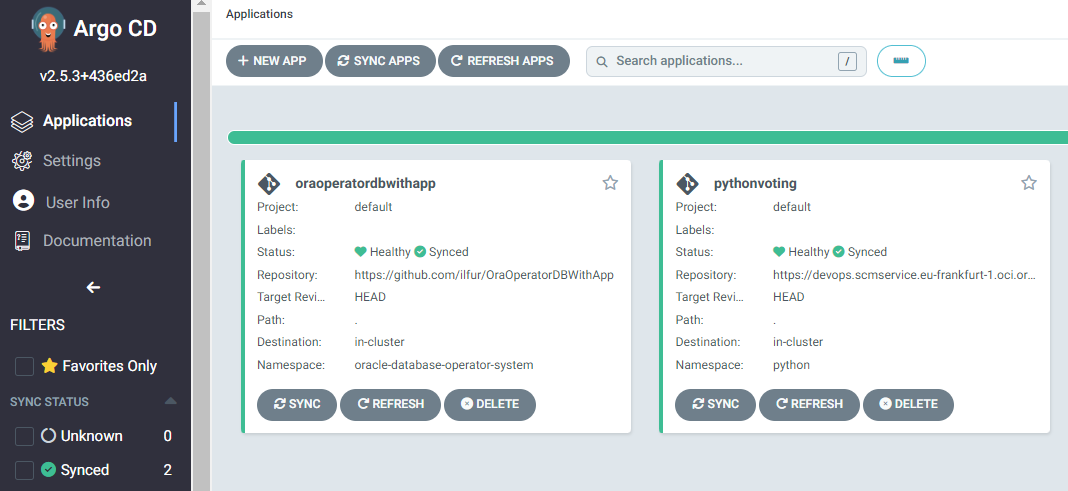Viewport: 1068px width, 491px height.
Task: Click the Unknown count 0
Action: pos(168,437)
